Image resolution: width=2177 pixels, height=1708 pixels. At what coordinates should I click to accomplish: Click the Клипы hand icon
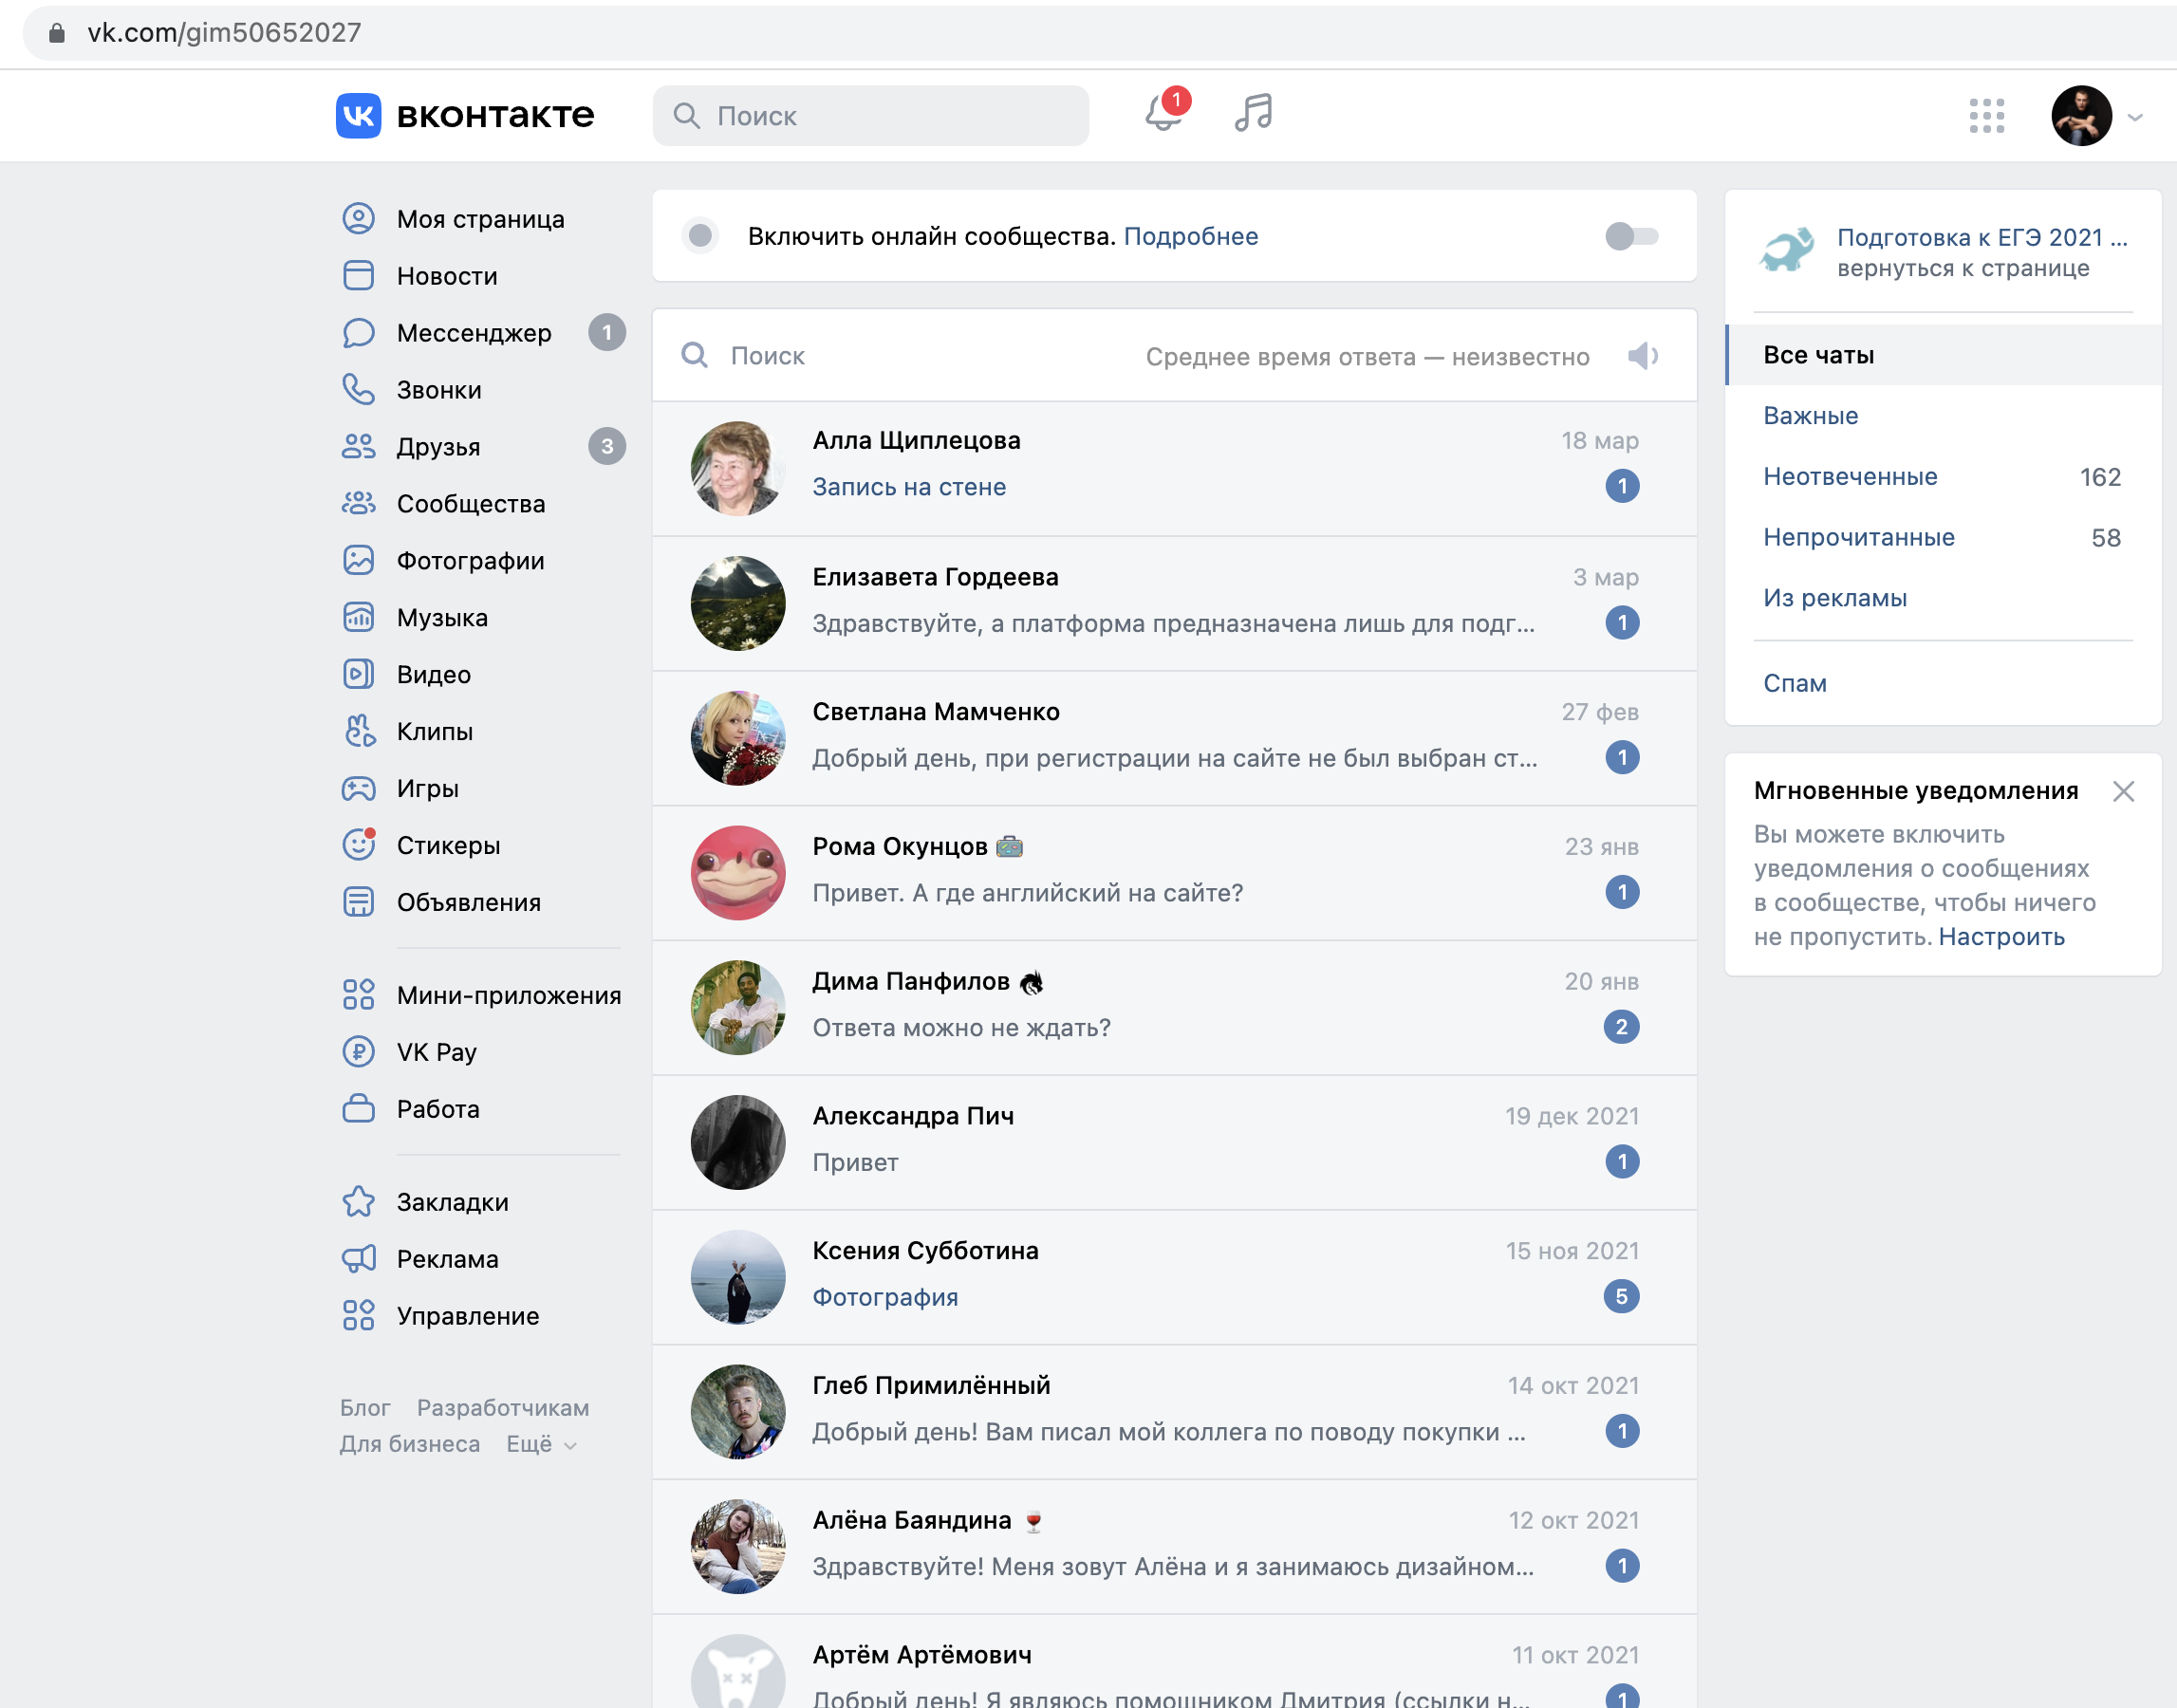click(x=358, y=731)
